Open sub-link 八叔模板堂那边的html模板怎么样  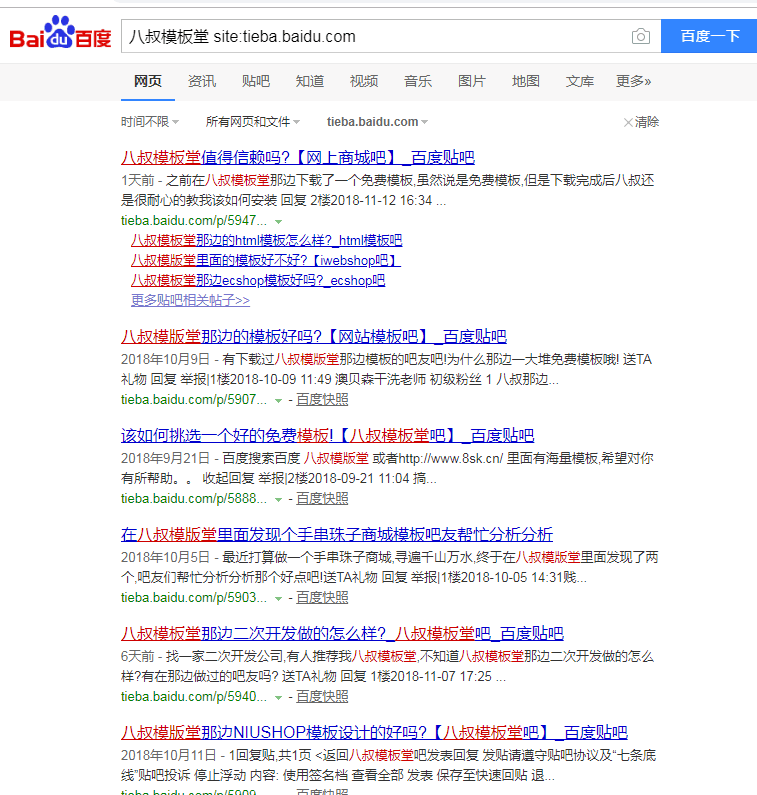point(266,240)
